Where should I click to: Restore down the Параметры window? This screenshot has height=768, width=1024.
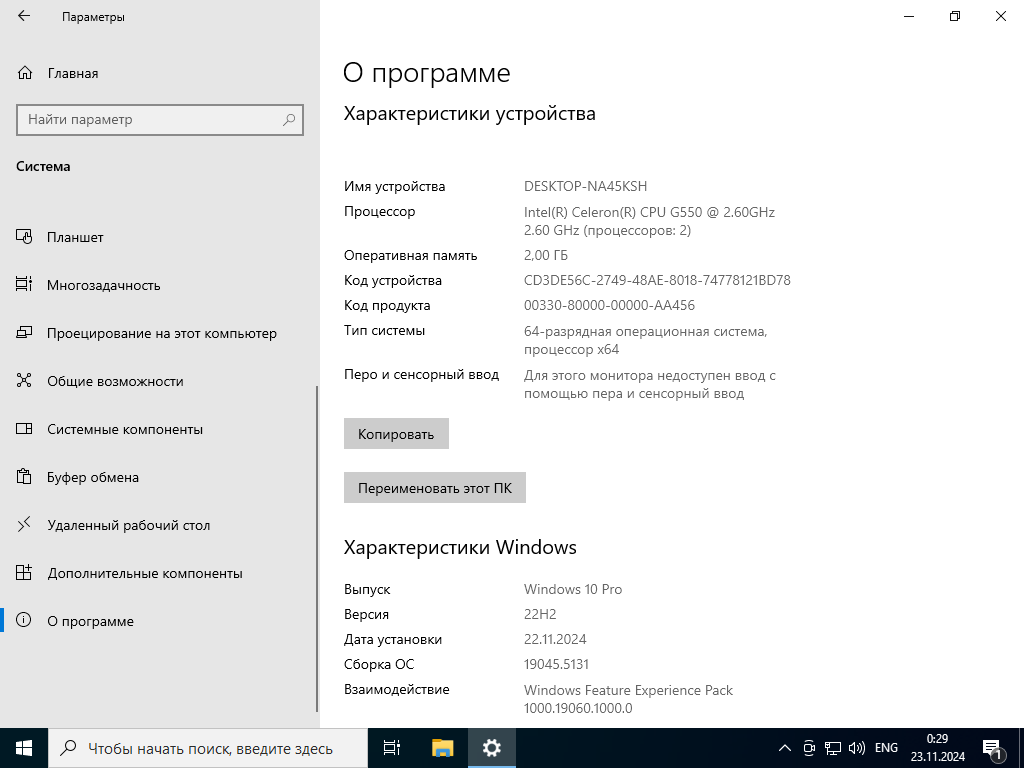coord(955,16)
